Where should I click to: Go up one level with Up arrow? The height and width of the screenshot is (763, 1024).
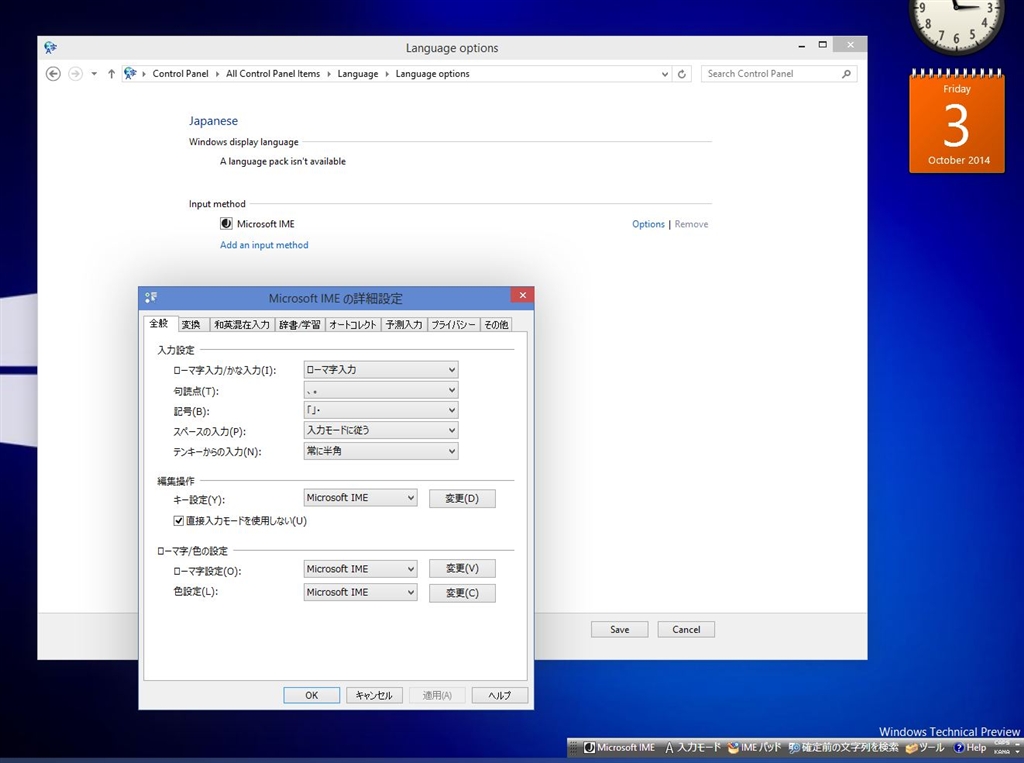(x=111, y=74)
